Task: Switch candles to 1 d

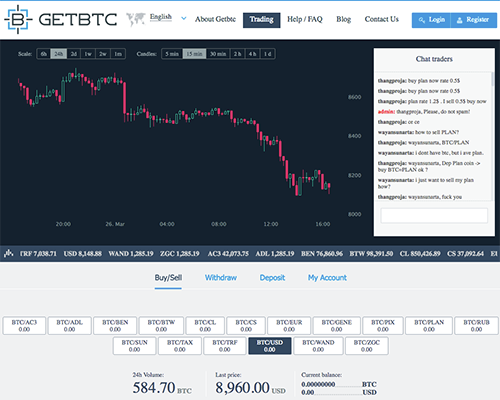Action: (x=268, y=54)
